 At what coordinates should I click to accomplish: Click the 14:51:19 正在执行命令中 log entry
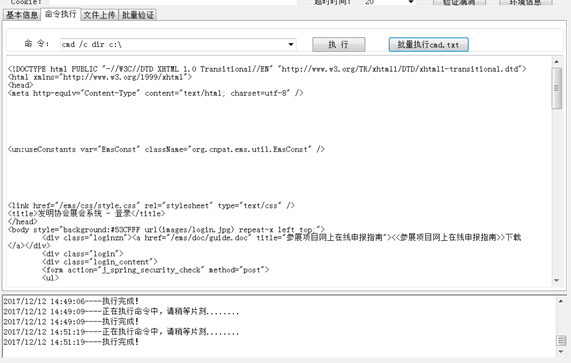121,332
